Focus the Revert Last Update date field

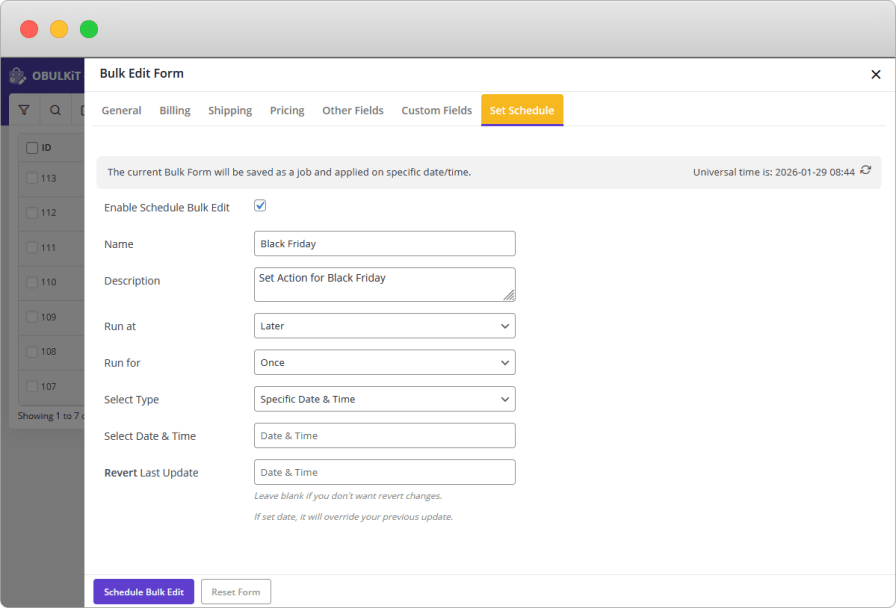click(385, 472)
